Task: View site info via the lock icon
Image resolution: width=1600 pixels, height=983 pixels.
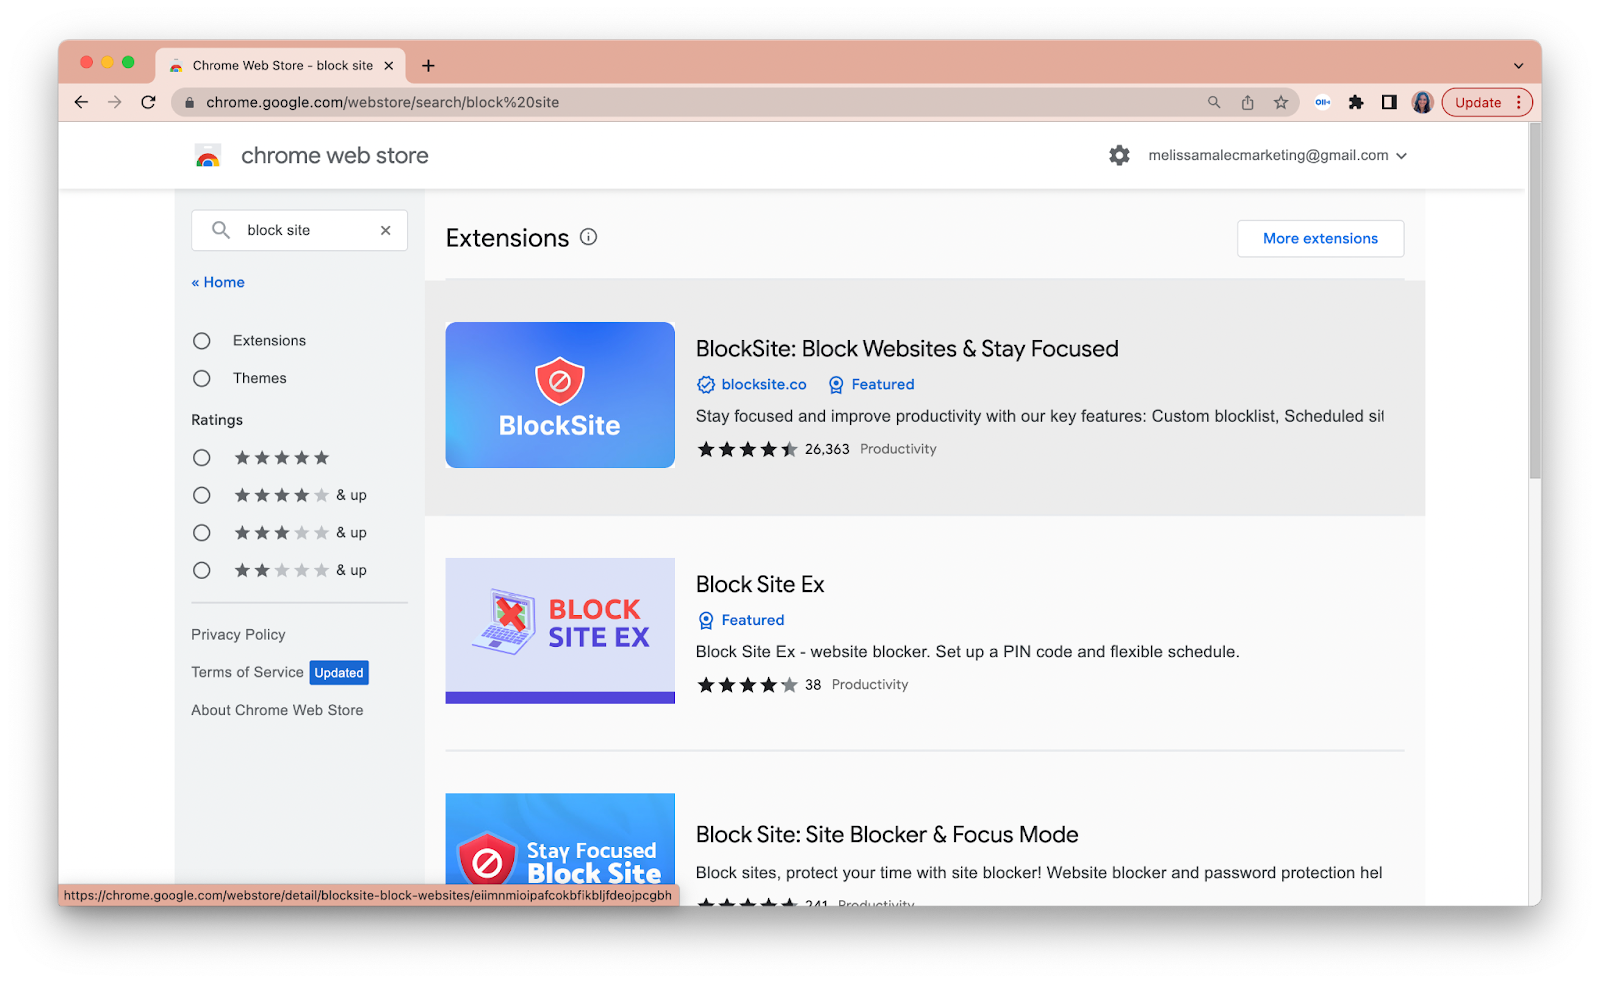Action: [x=189, y=102]
